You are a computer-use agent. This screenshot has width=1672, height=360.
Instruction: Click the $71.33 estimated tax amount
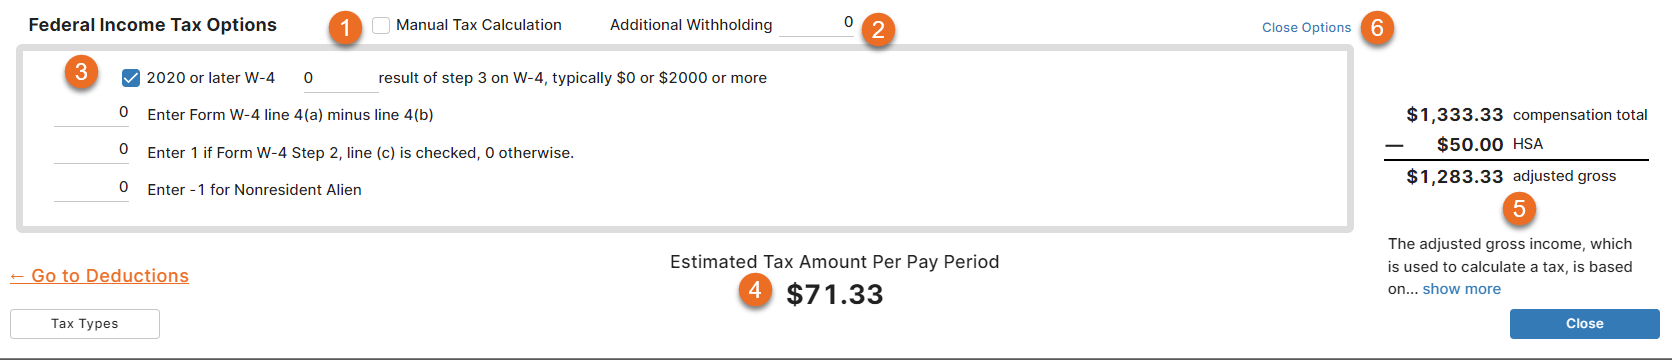(x=835, y=295)
